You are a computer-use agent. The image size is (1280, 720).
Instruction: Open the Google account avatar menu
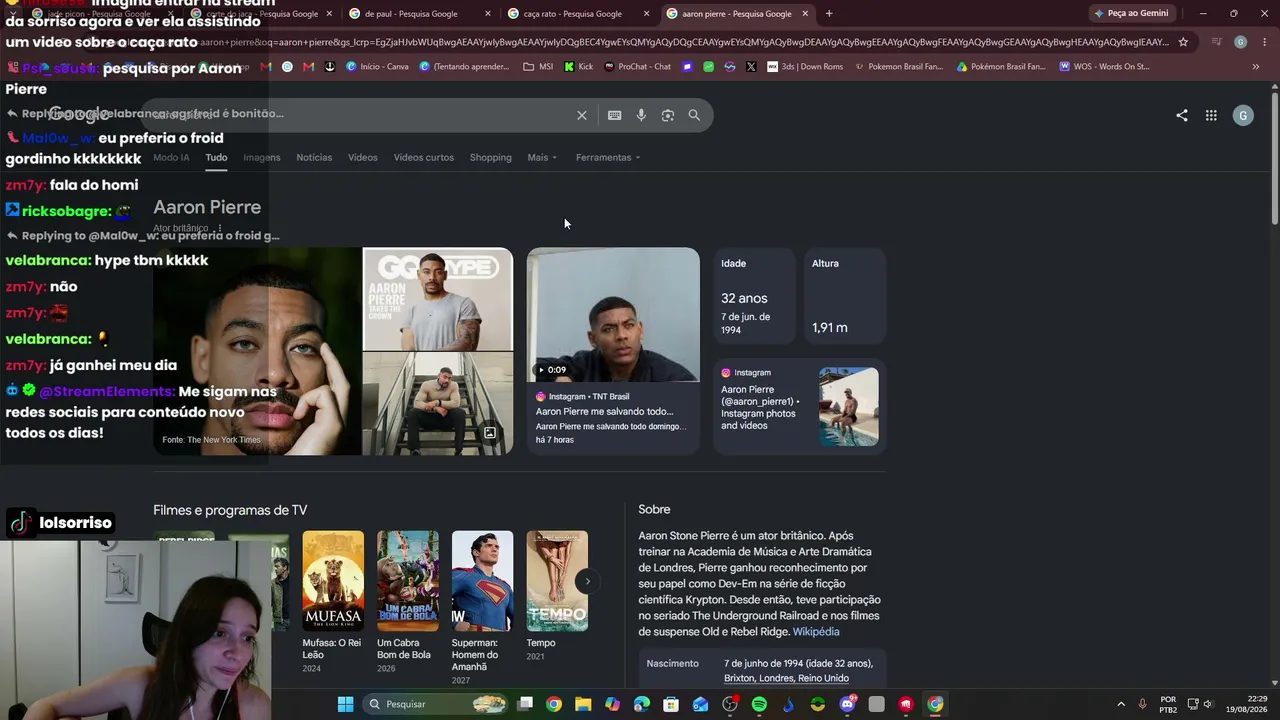pos(1243,115)
